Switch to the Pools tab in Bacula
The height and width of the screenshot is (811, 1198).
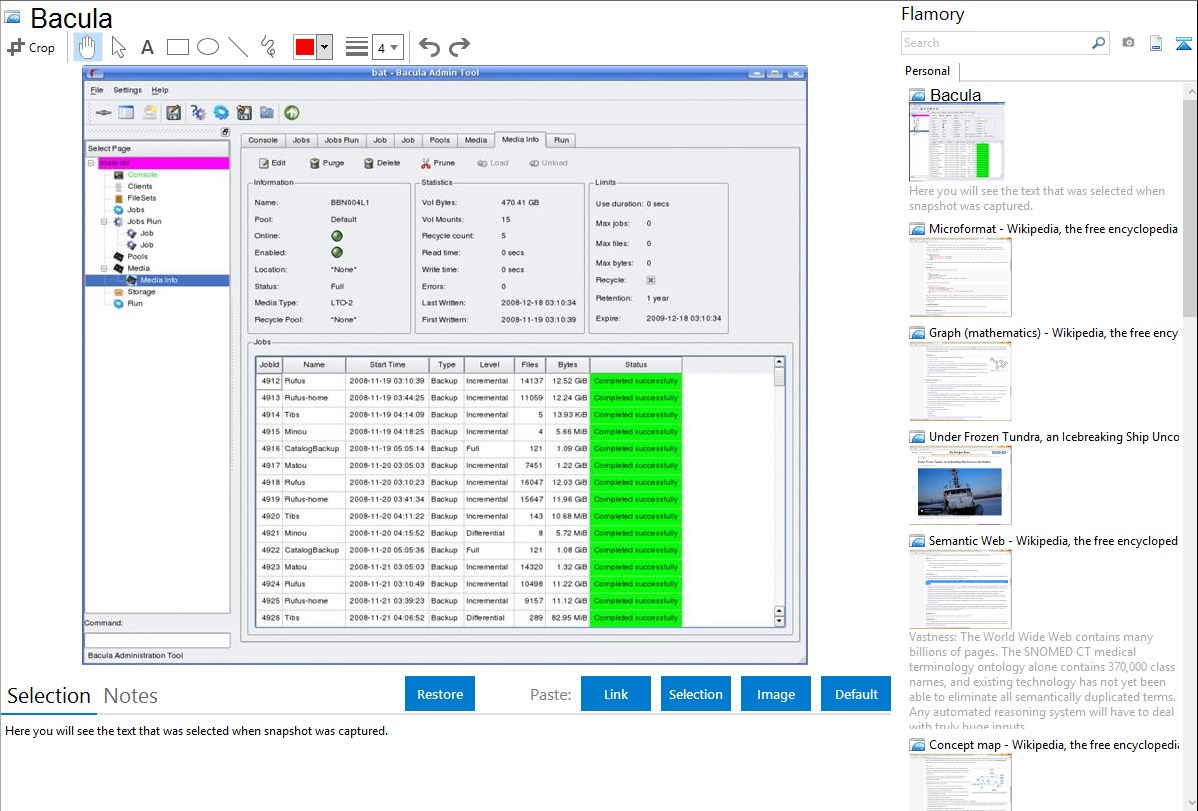[x=439, y=140]
